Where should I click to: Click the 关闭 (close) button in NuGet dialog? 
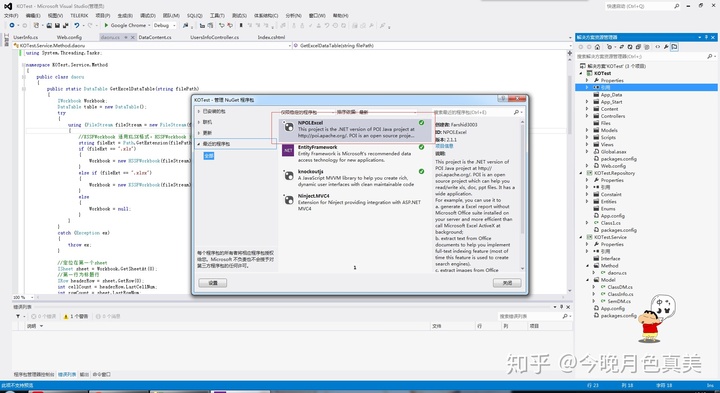point(507,283)
